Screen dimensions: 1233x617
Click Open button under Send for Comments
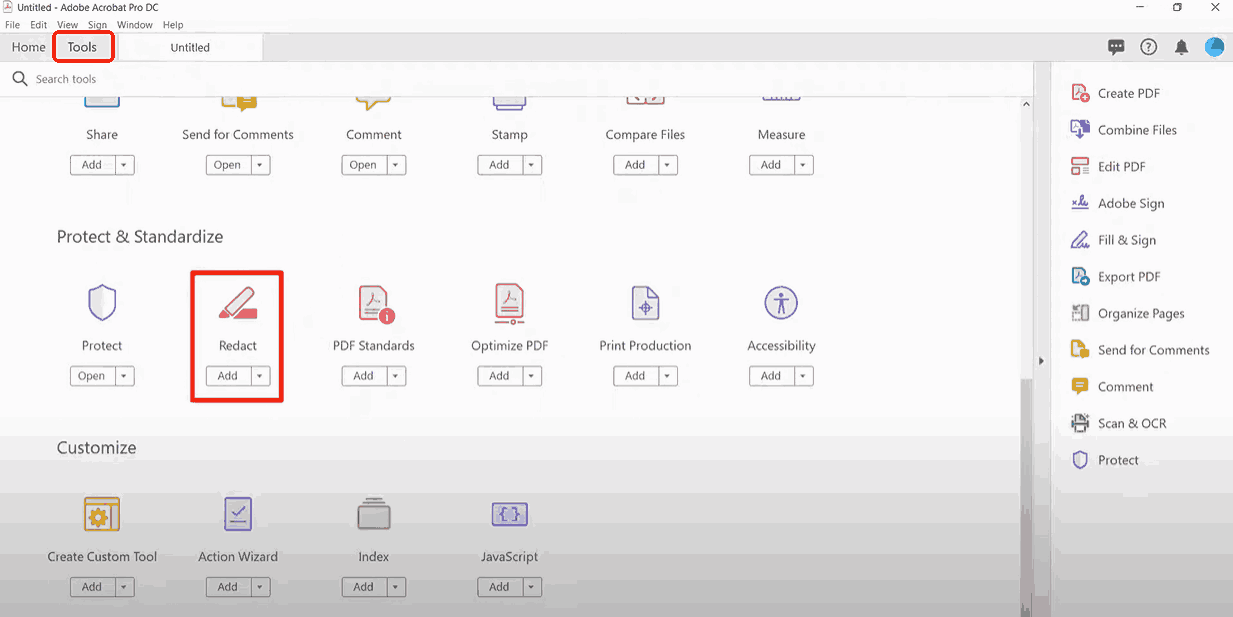[227, 165]
